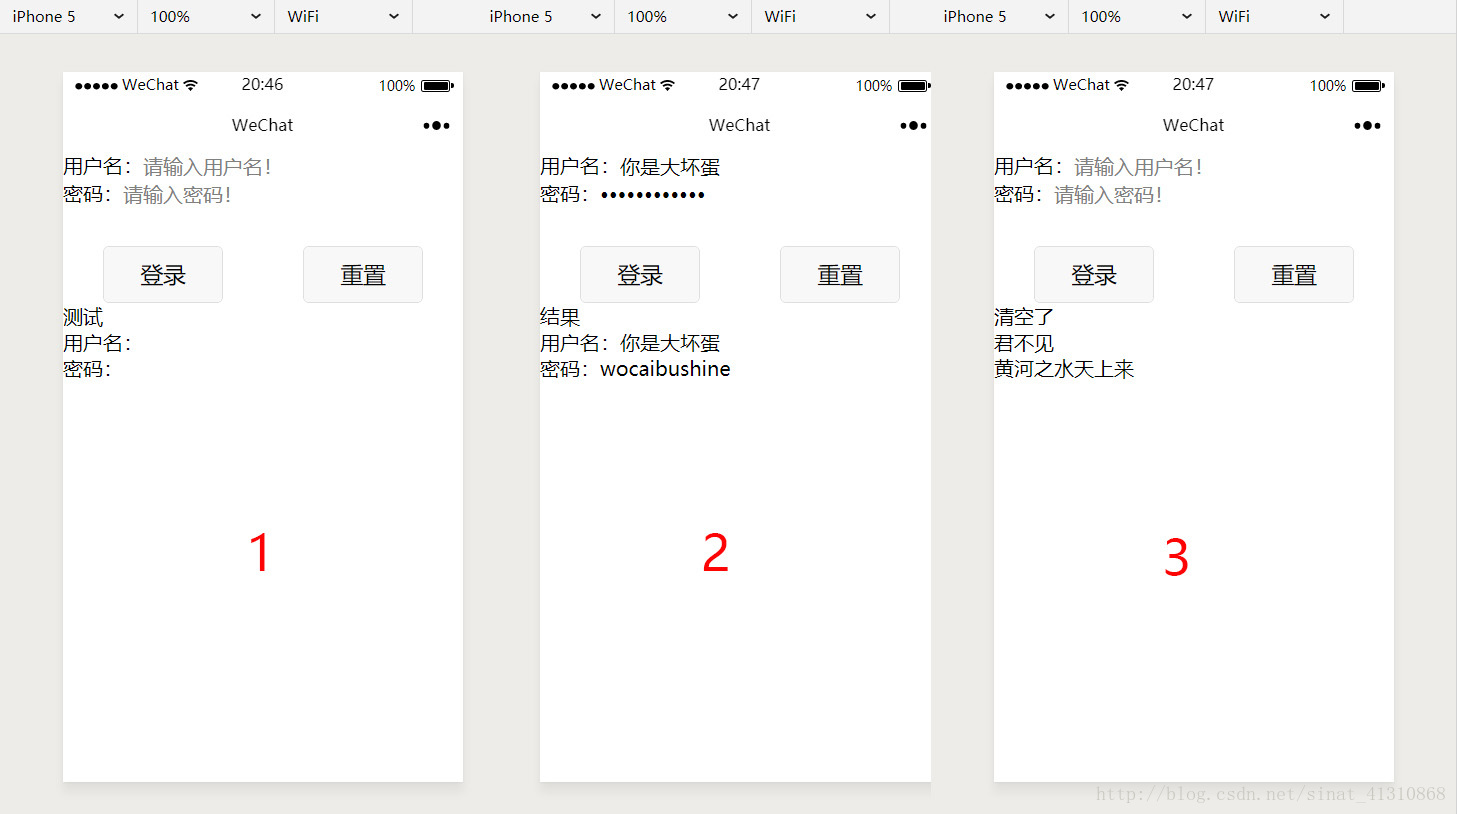Open the three-dot menu in the second phone screen
Image resolution: width=1457 pixels, height=814 pixels.
point(913,125)
